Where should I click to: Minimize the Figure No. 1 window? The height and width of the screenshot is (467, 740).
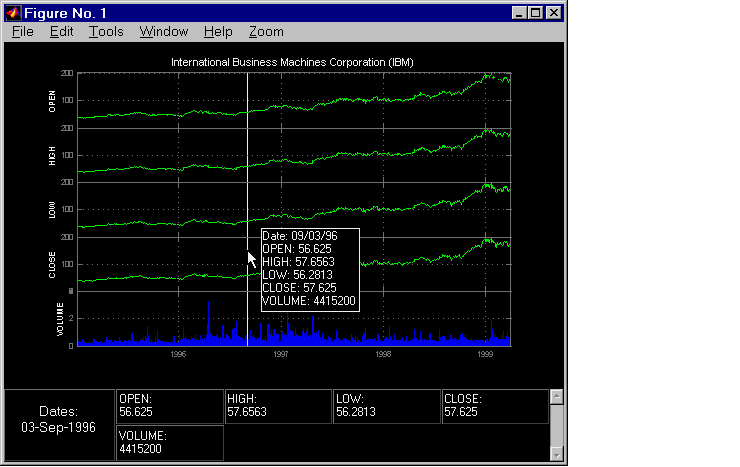(x=519, y=13)
